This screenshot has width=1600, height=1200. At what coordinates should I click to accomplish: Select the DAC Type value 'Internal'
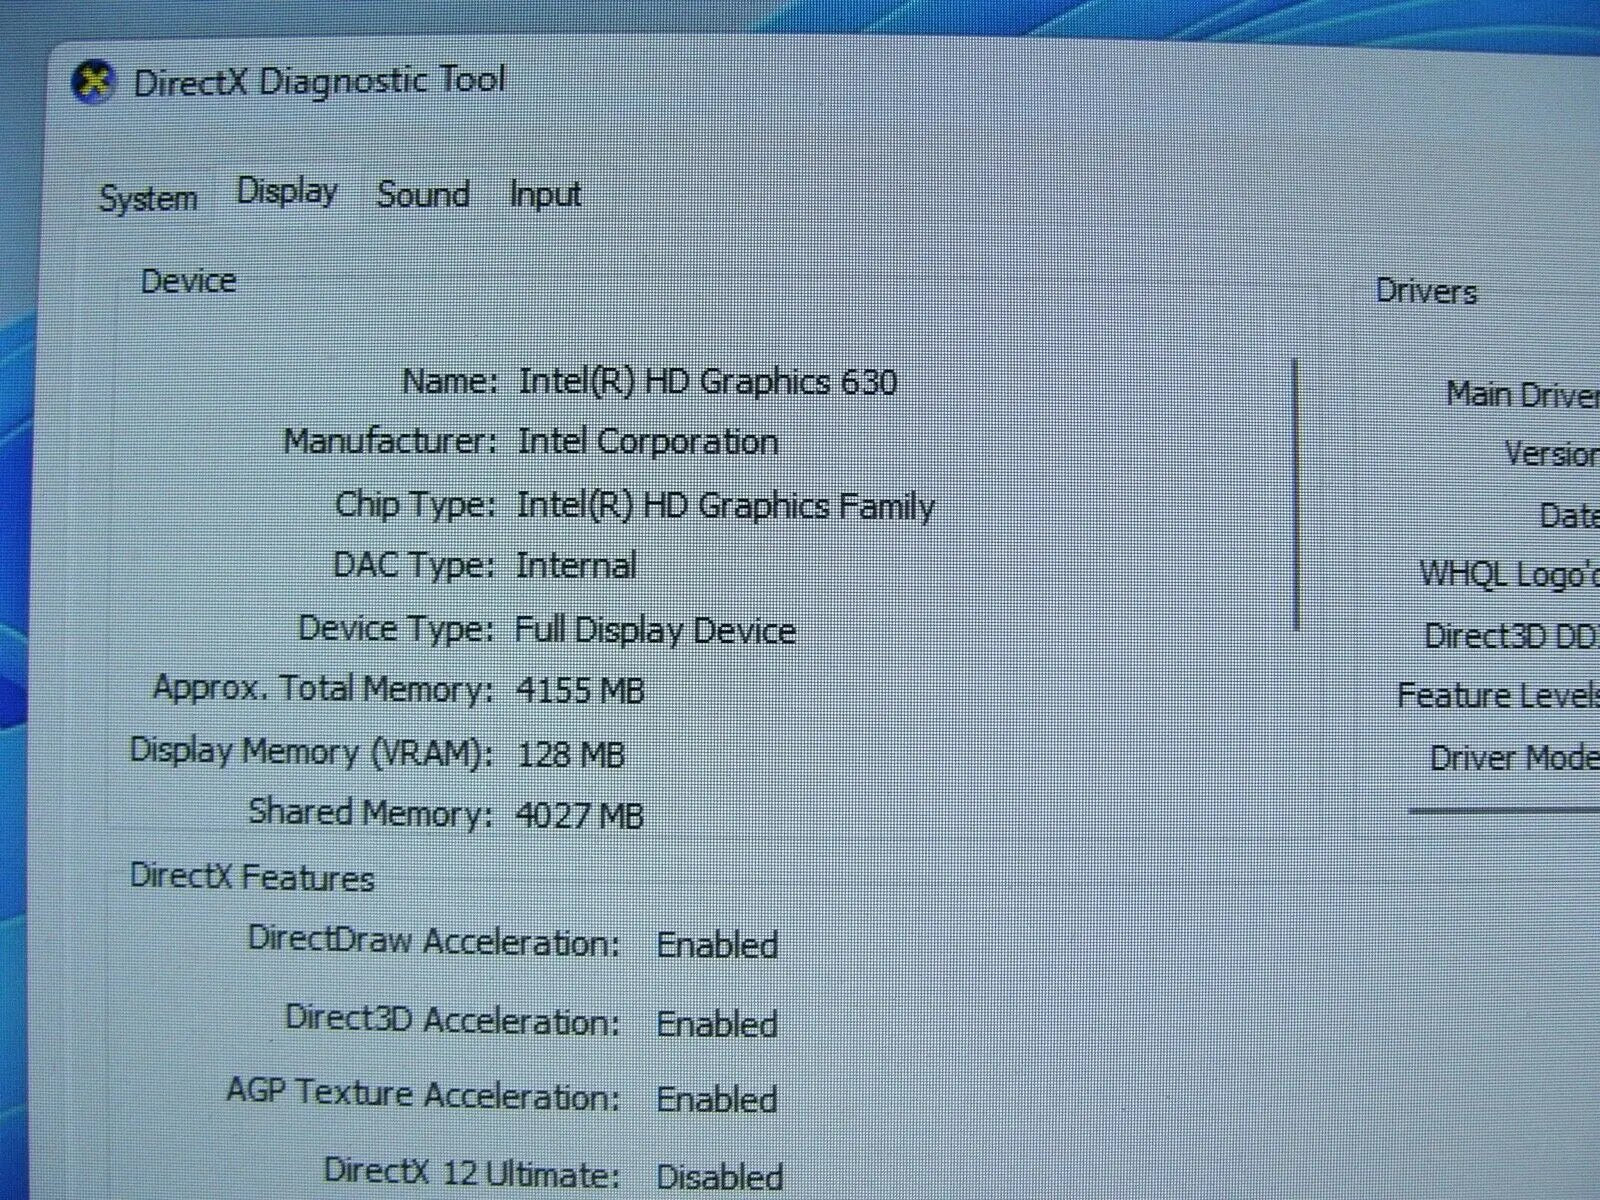click(576, 566)
